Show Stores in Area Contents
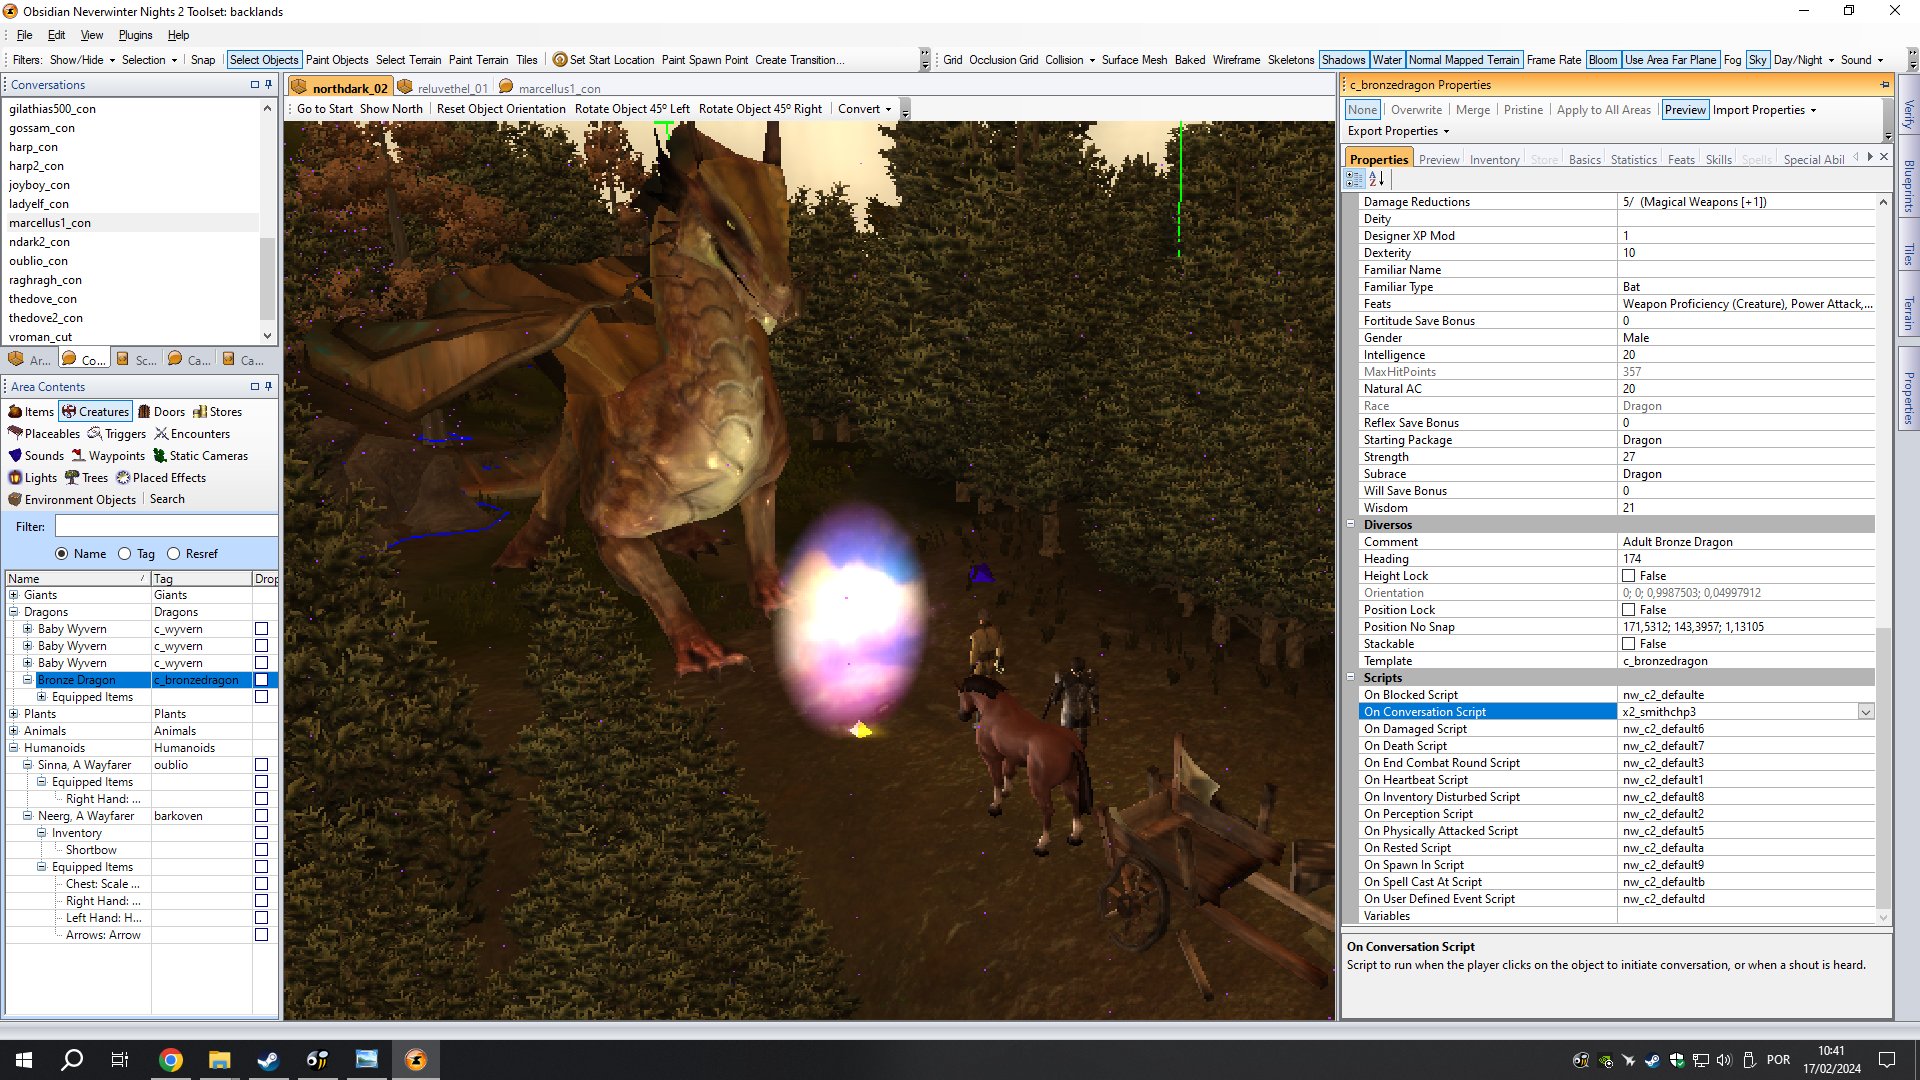The width and height of the screenshot is (1920, 1080). [217, 412]
